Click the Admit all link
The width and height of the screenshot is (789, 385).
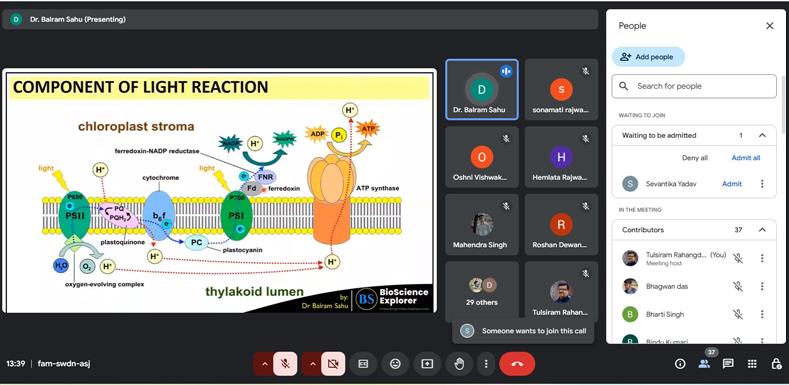point(746,158)
